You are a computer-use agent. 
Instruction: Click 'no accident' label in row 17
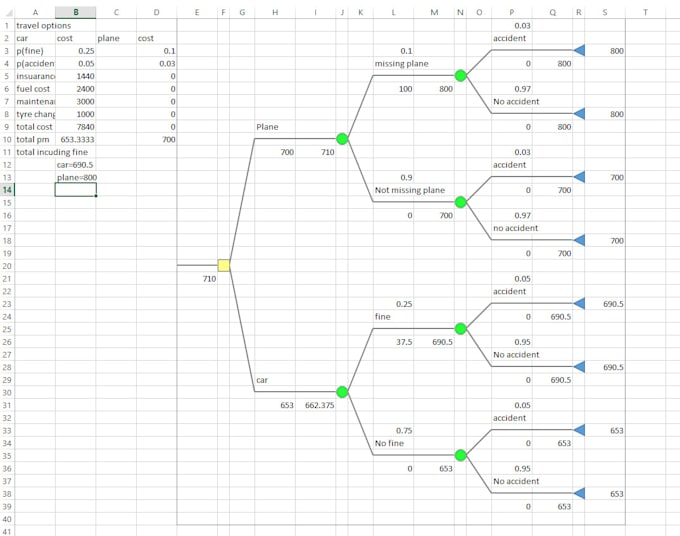(x=515, y=228)
